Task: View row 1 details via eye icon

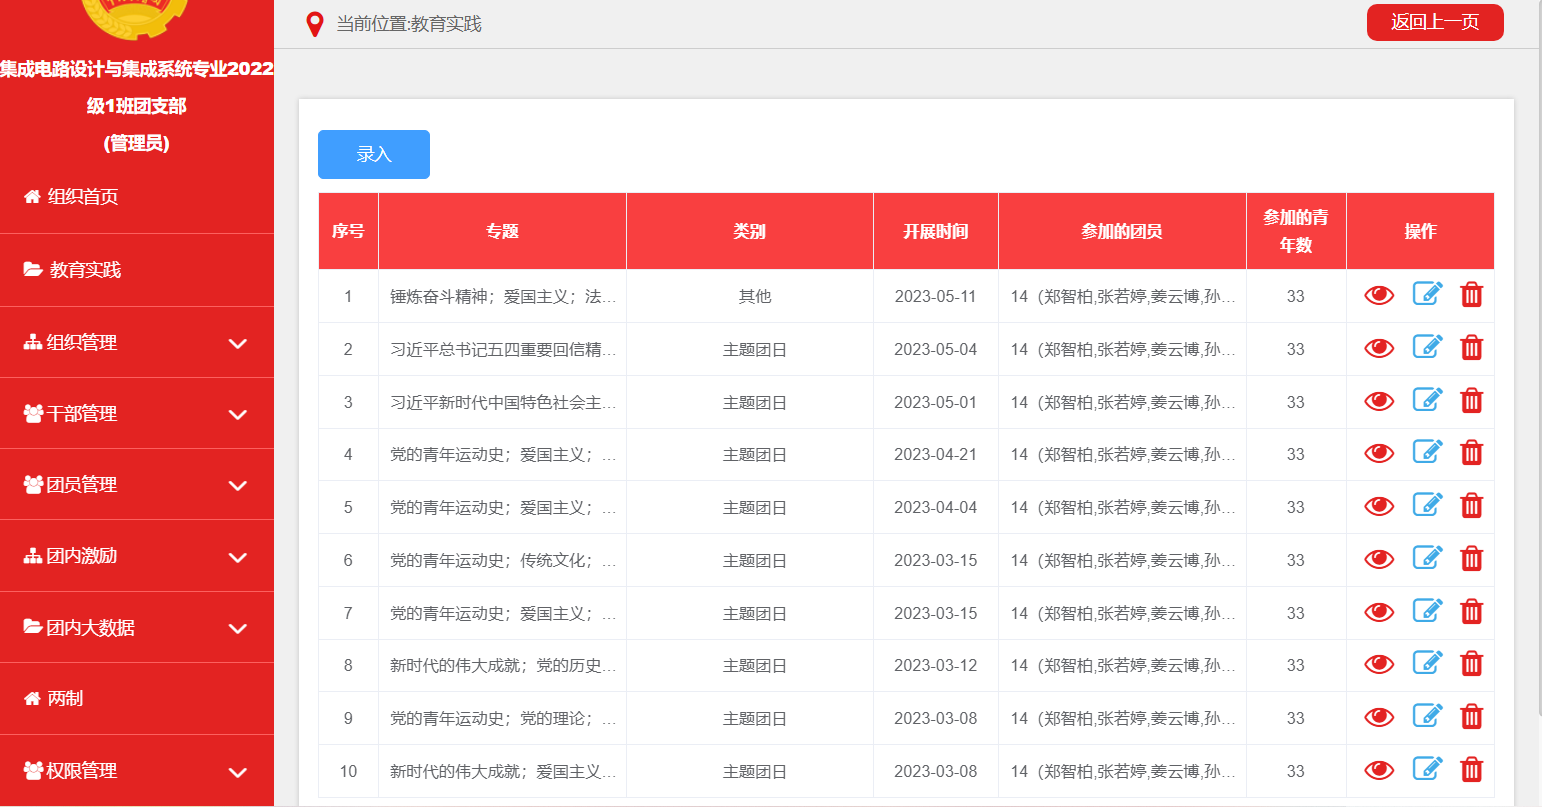Action: (1379, 296)
